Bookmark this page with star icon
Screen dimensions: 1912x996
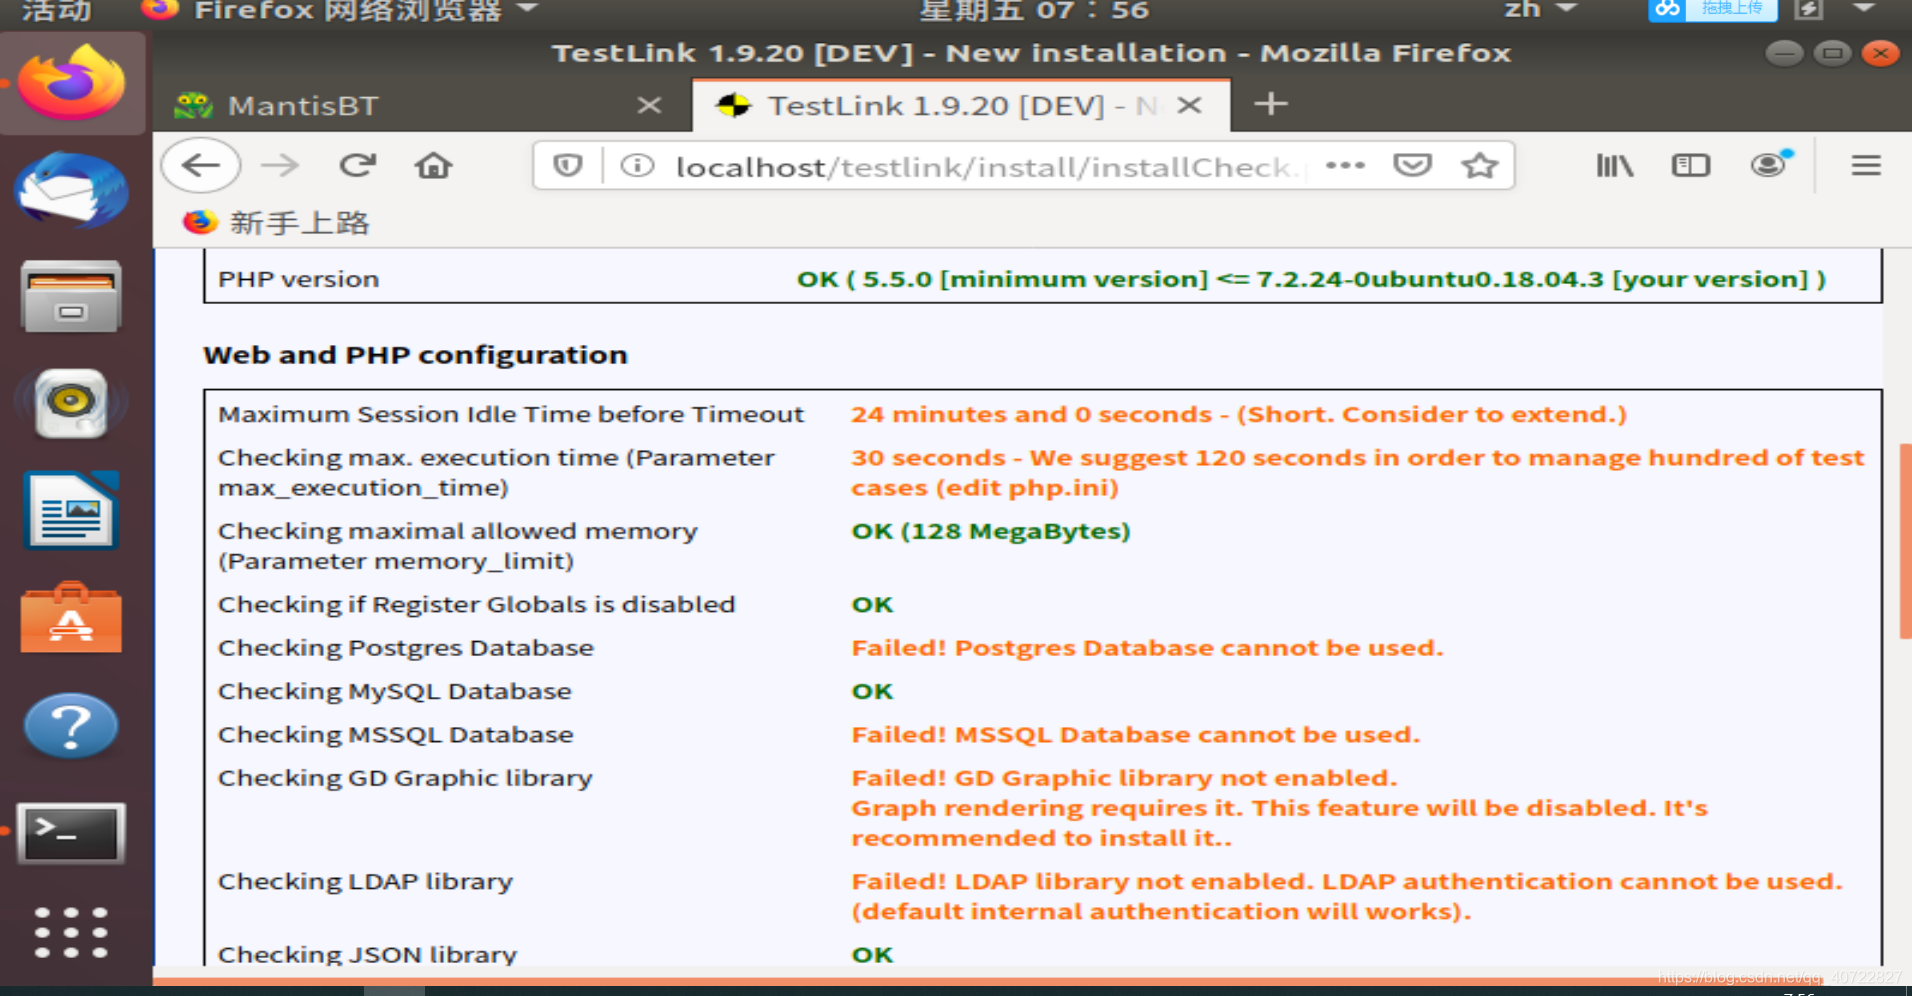(x=1479, y=165)
